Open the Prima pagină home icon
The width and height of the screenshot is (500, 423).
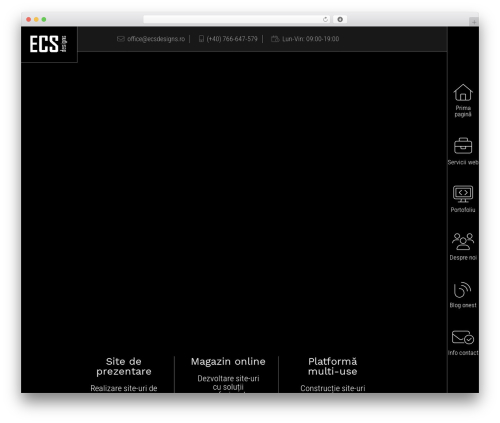point(463,92)
